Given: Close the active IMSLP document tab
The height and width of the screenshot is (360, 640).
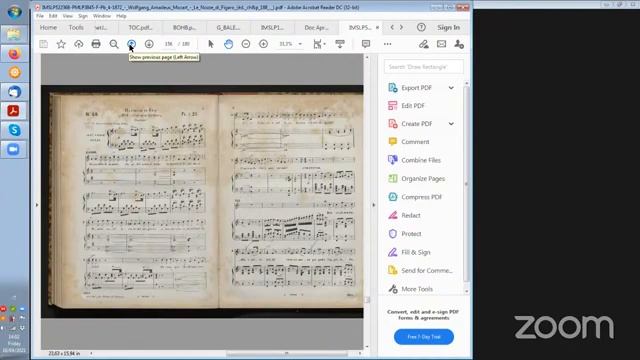Looking at the screenshot, I should (377, 27).
